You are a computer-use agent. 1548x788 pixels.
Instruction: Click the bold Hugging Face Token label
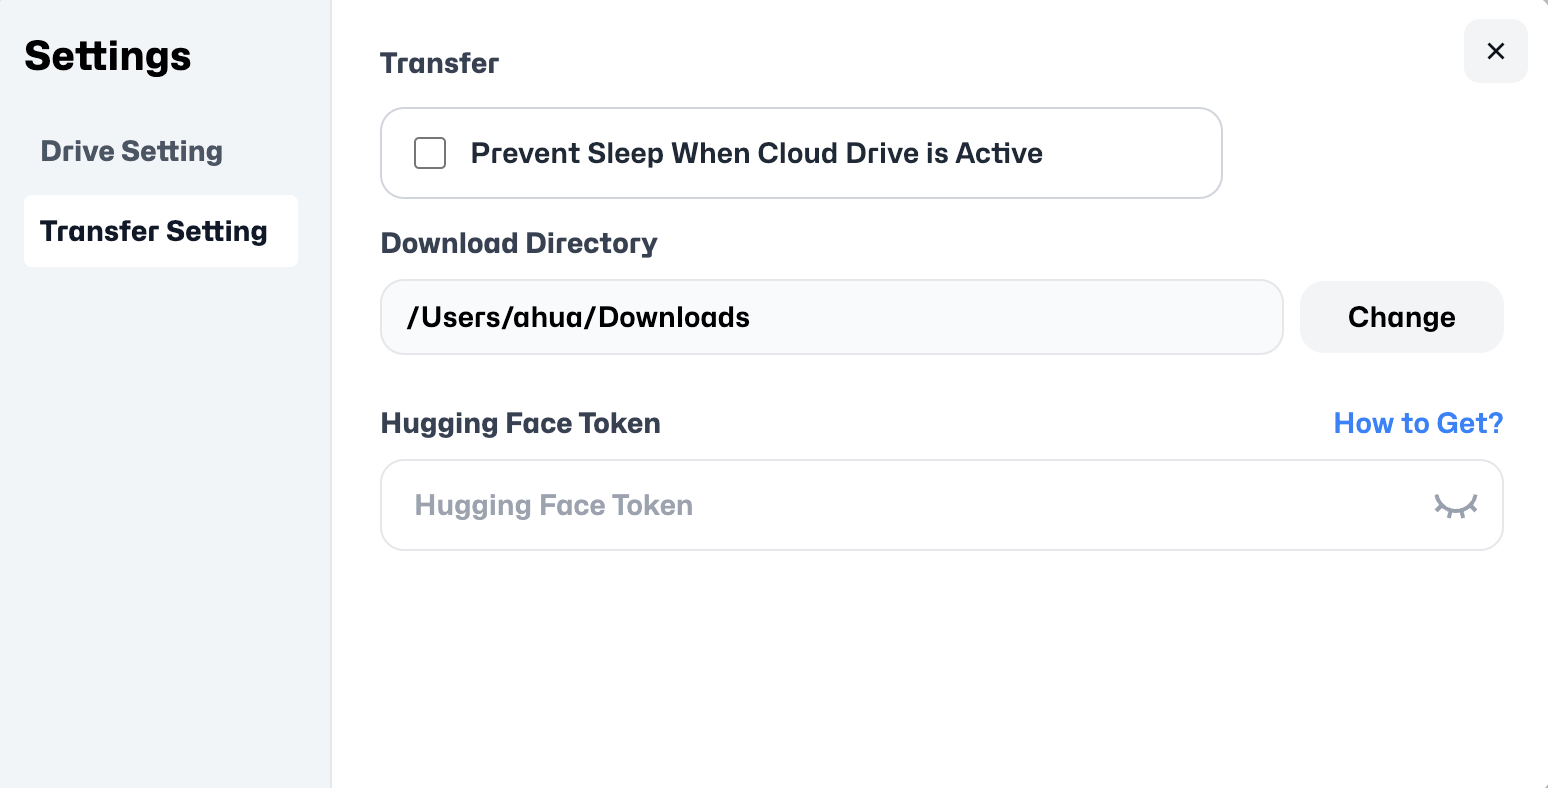point(520,423)
